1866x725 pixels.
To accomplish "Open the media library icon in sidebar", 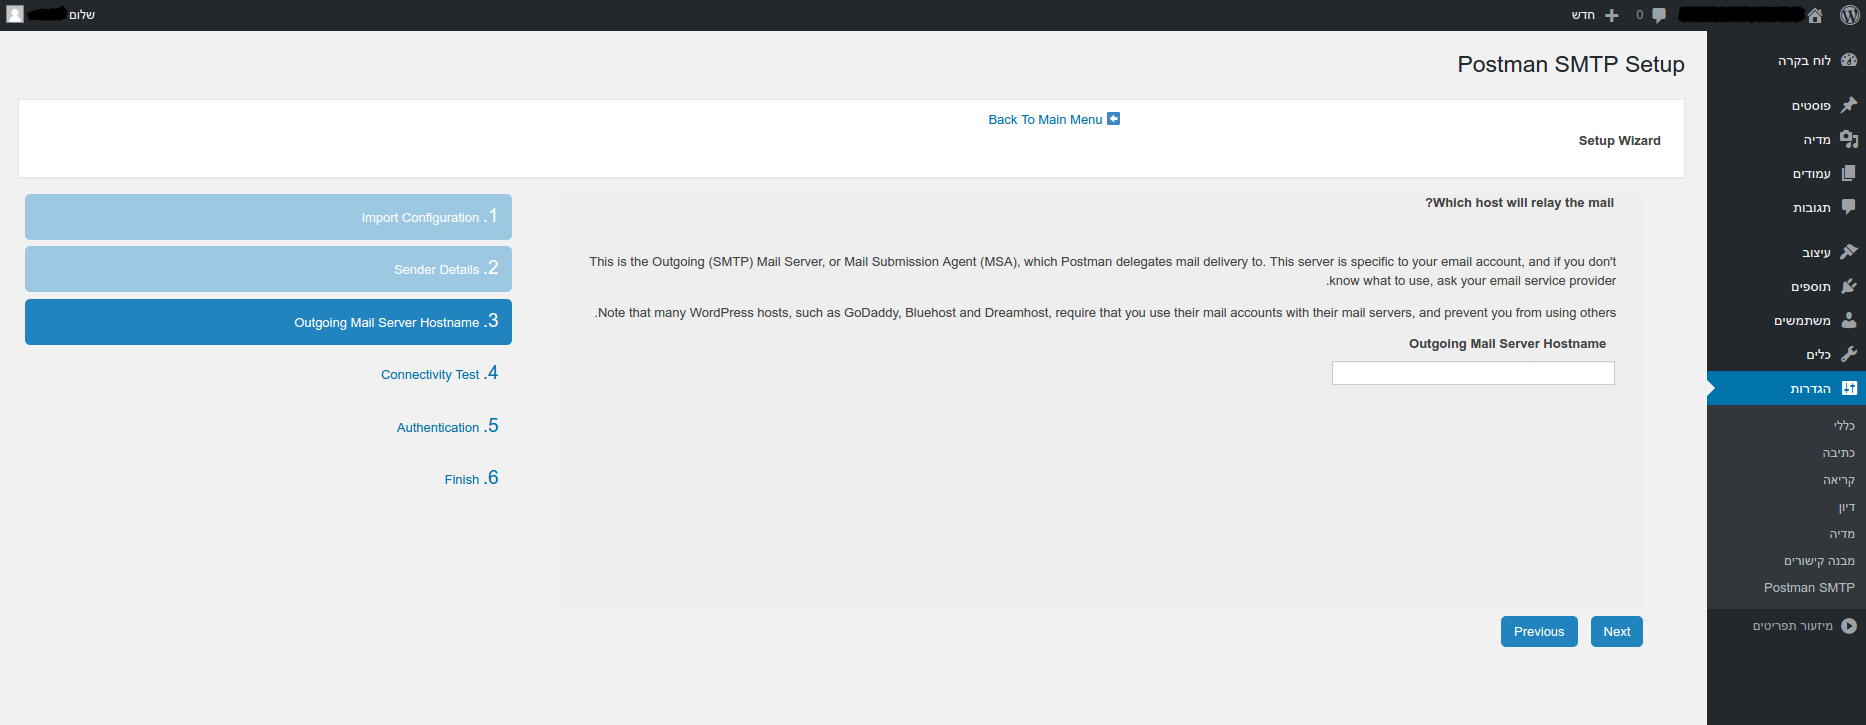I will 1848,139.
